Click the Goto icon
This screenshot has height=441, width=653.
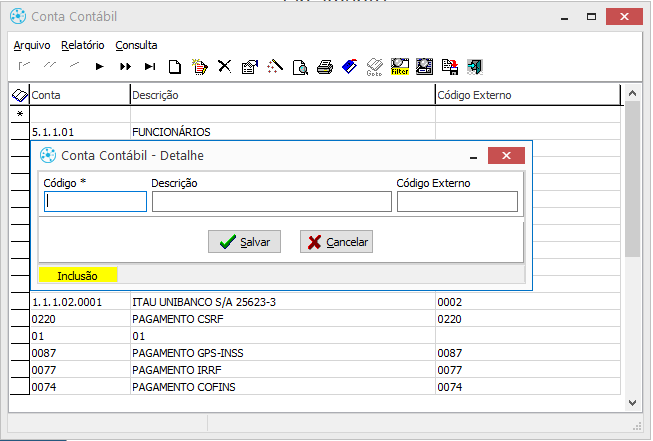374,67
